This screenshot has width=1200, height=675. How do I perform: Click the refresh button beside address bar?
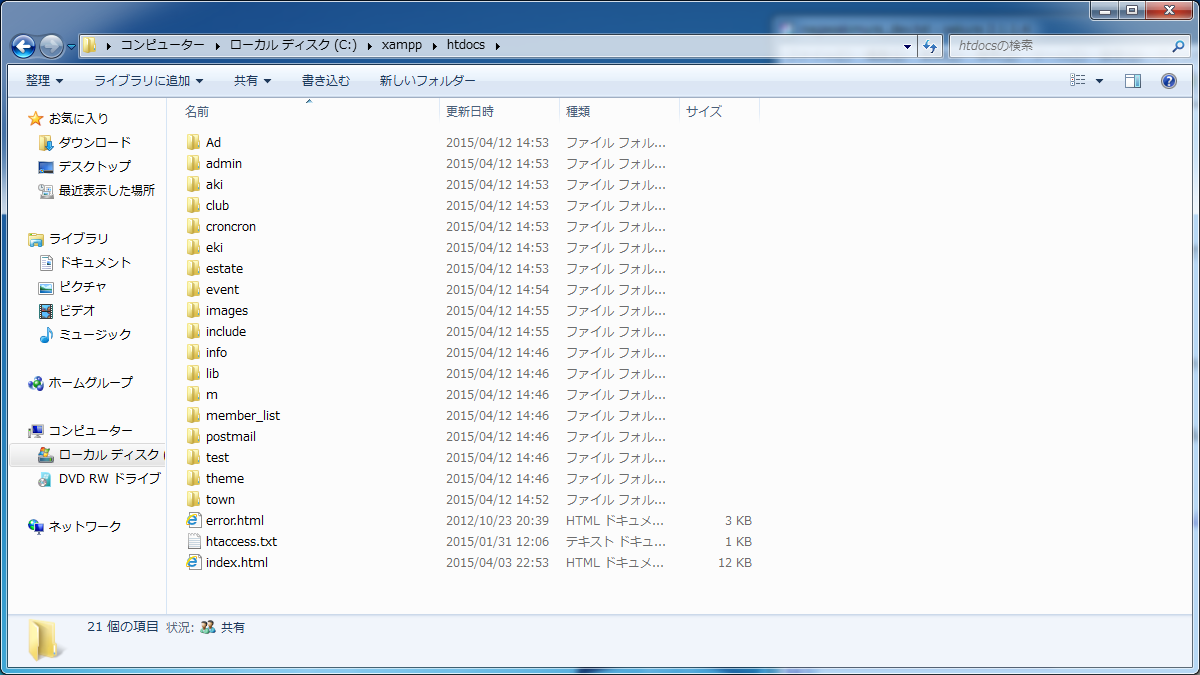(930, 46)
